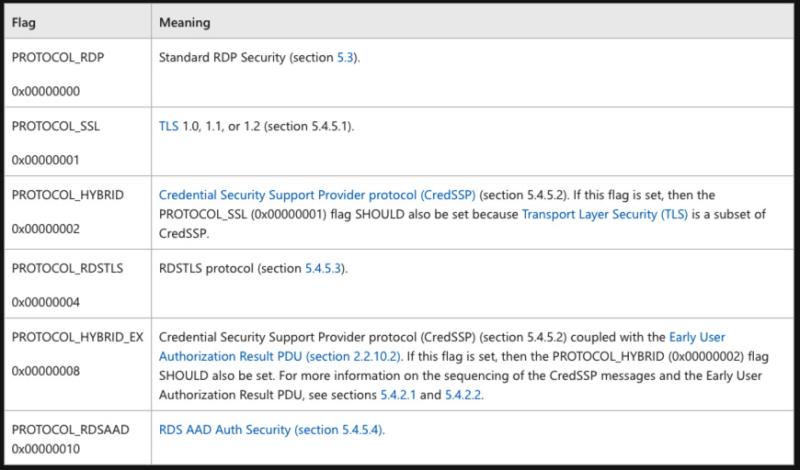The image size is (800, 470).
Task: Click the PROTOCOL_RDSAAD flag name
Action: pyautogui.click(x=70, y=430)
